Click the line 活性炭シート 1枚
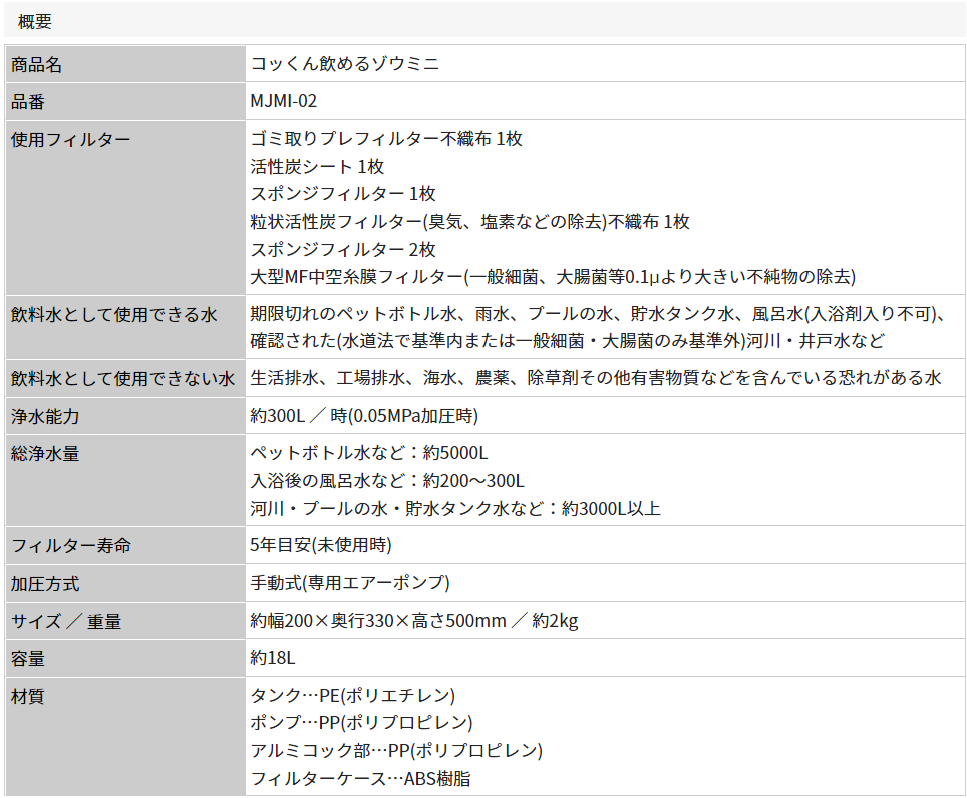 pos(317,167)
